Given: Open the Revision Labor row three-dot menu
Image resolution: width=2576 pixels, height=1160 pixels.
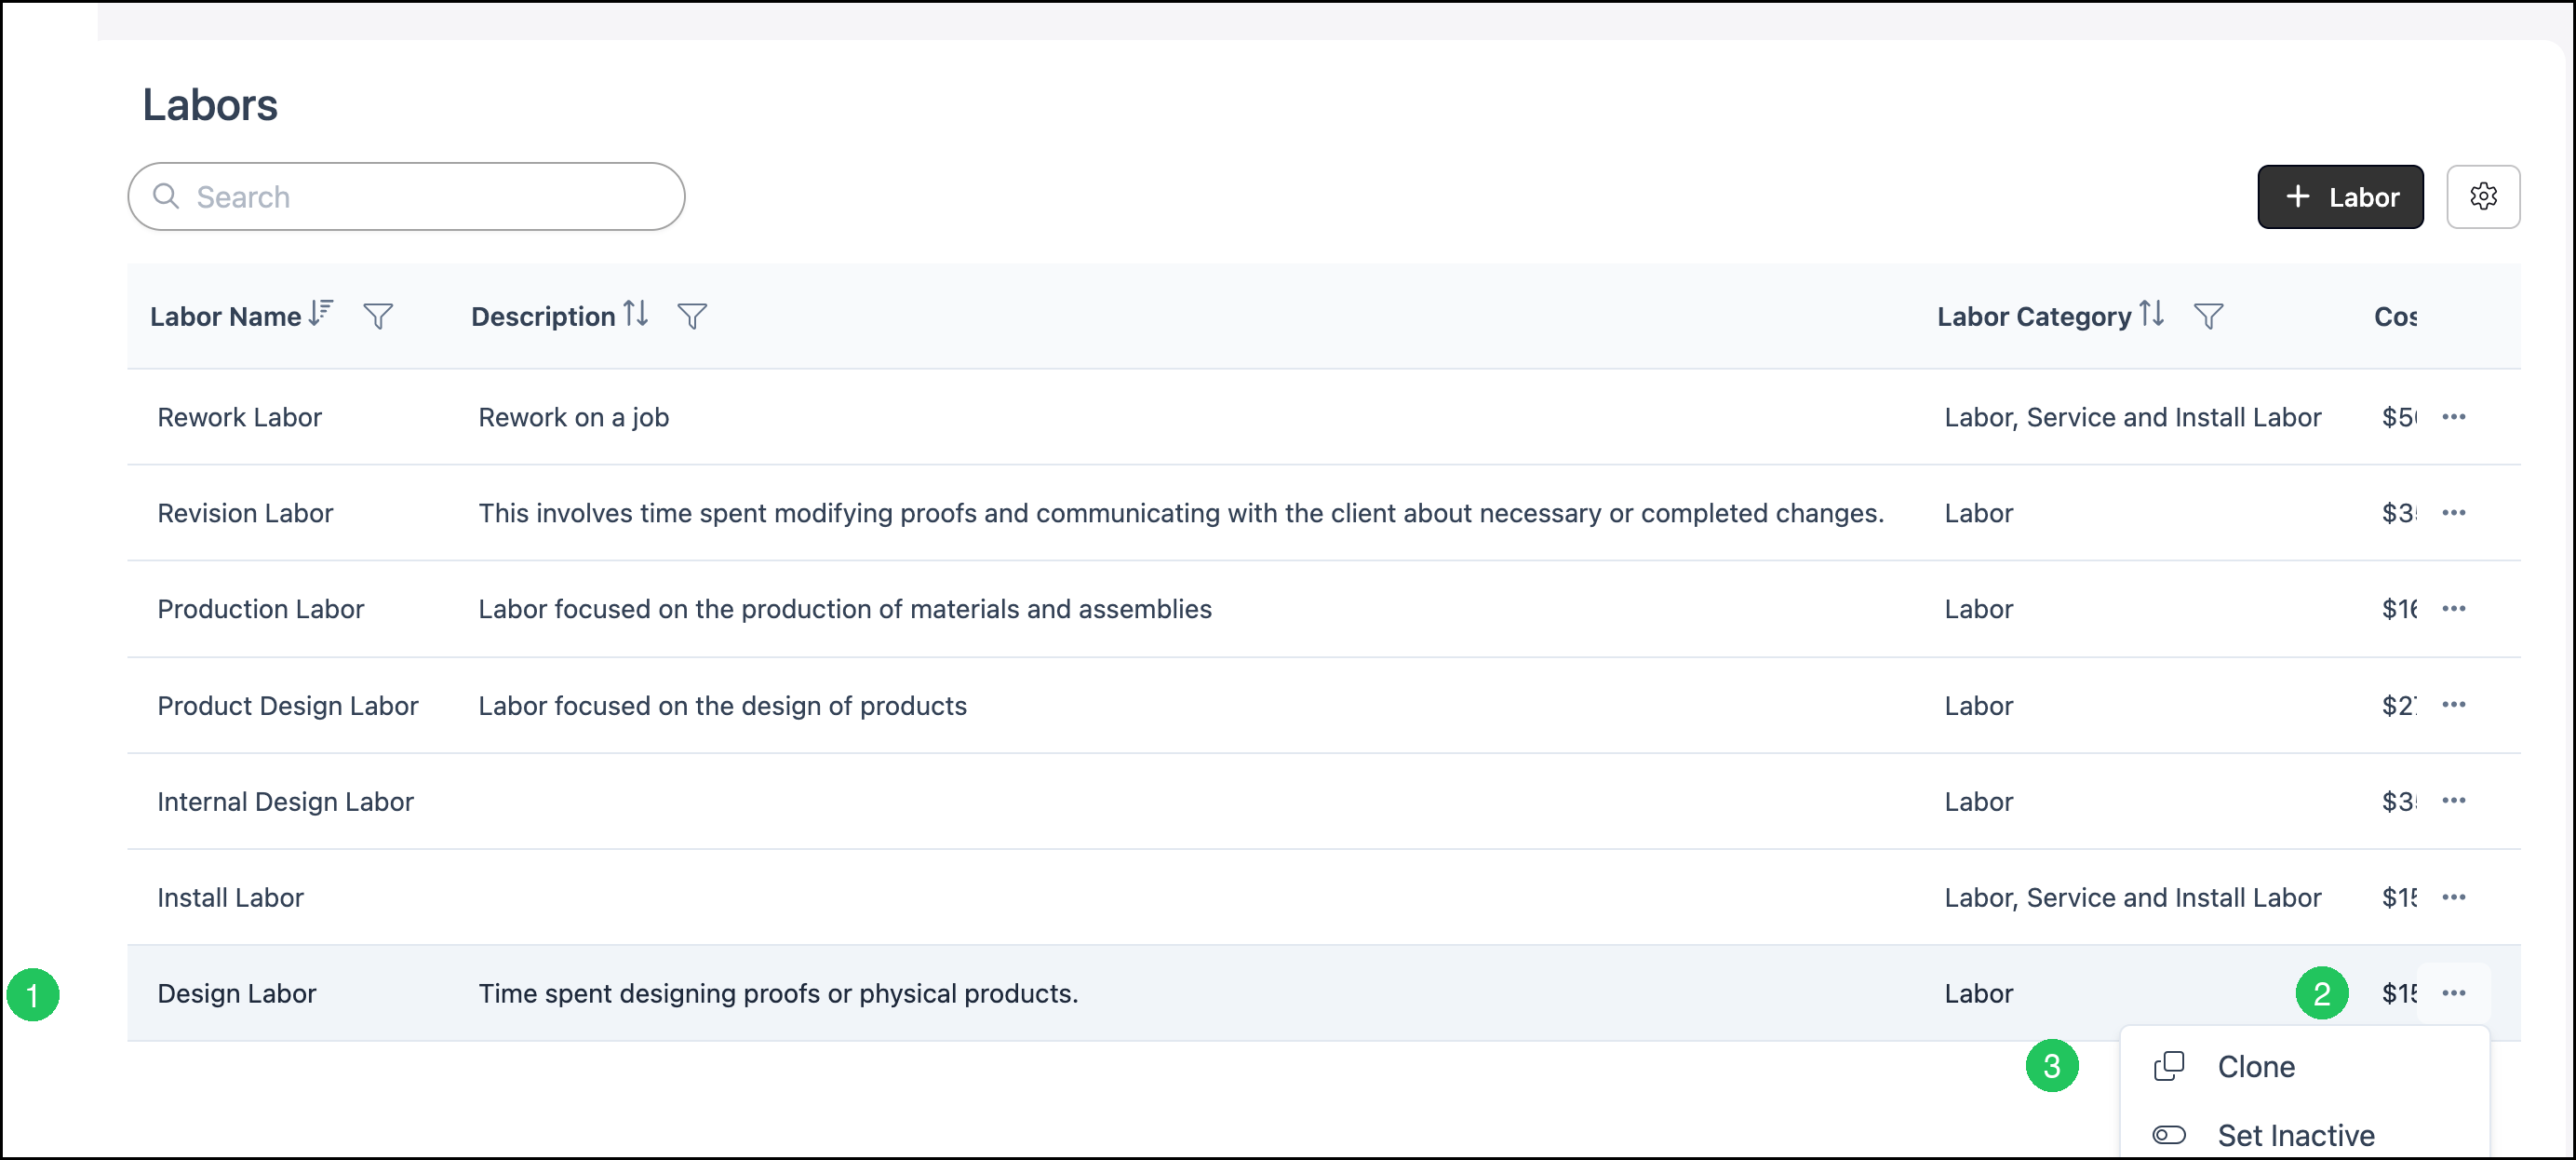Looking at the screenshot, I should [x=2453, y=512].
